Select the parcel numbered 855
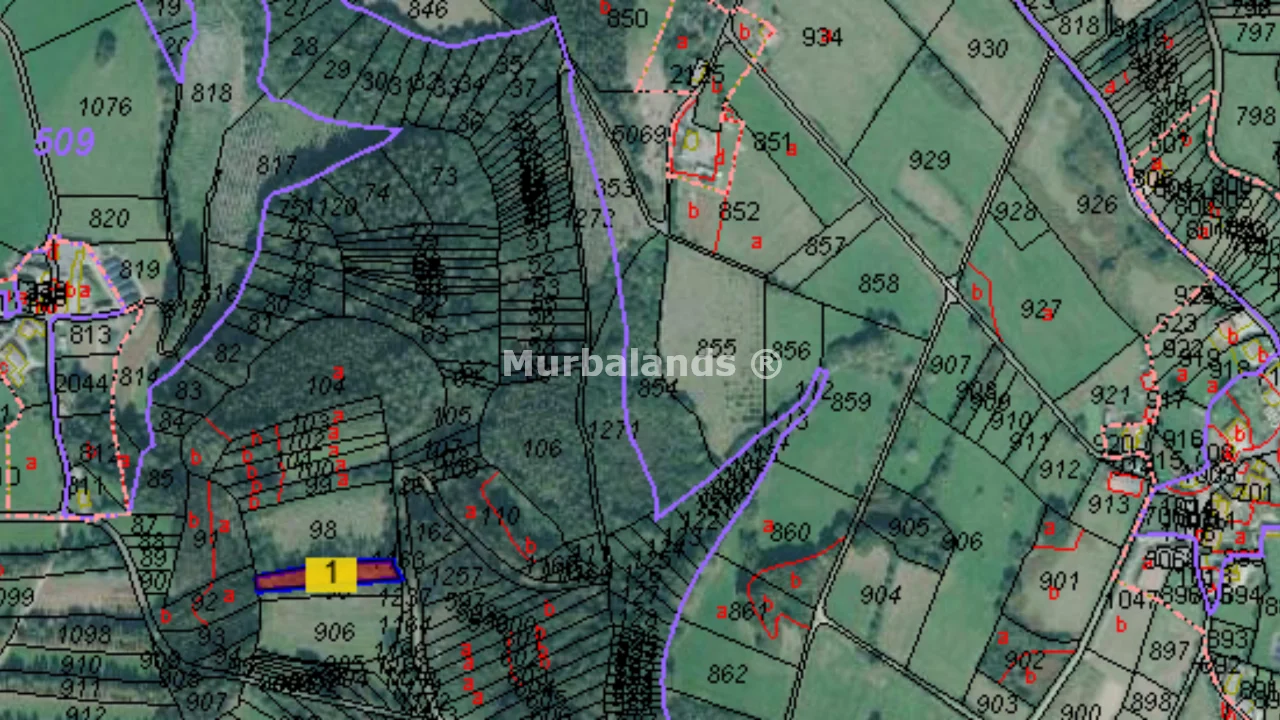This screenshot has width=1280, height=720. (715, 349)
